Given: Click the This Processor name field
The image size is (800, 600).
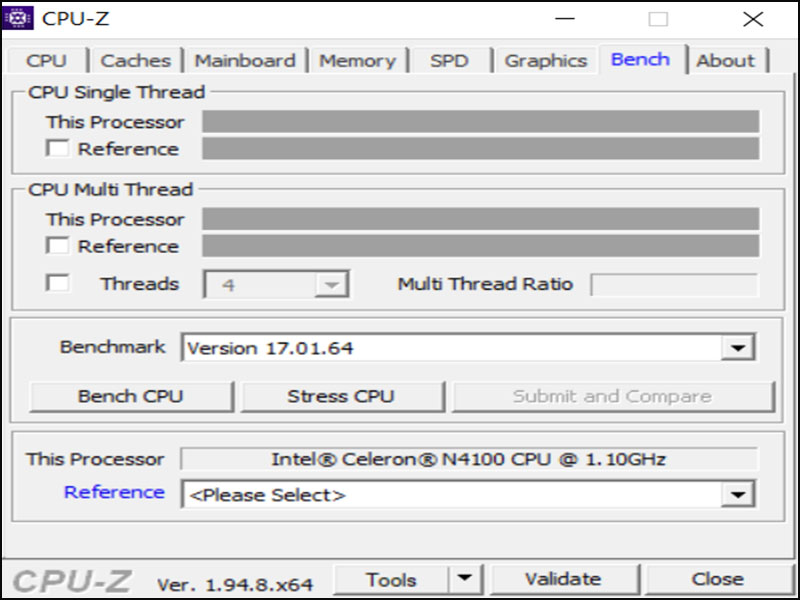Looking at the screenshot, I should point(469,459).
